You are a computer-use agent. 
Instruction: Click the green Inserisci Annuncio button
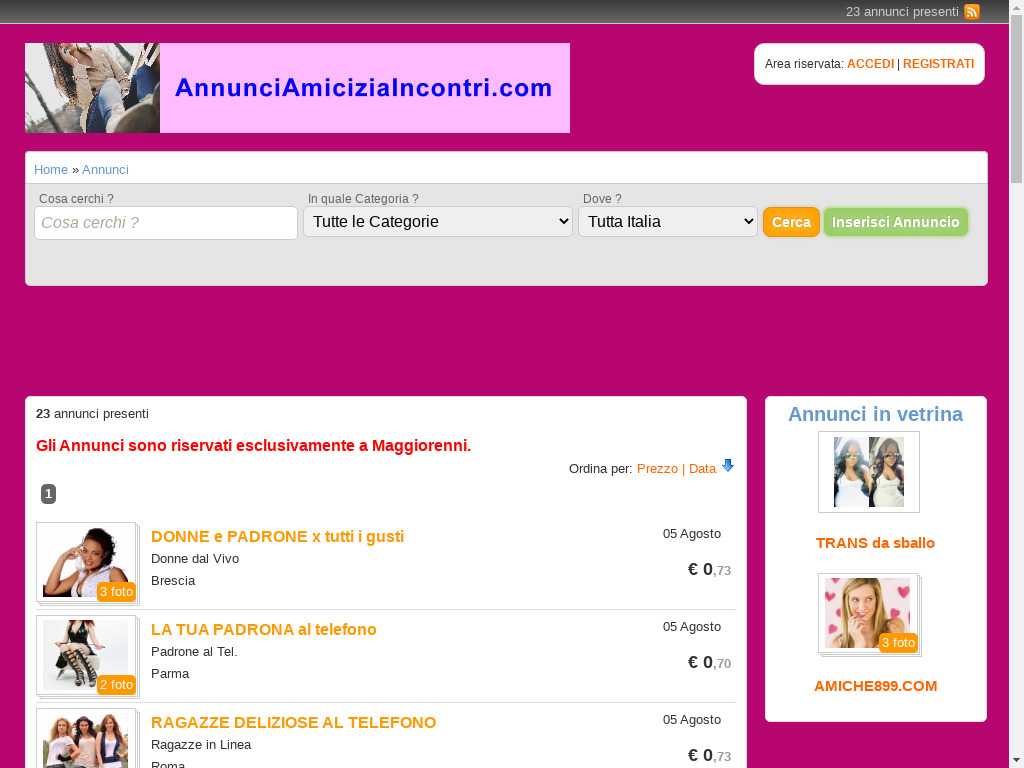(895, 222)
